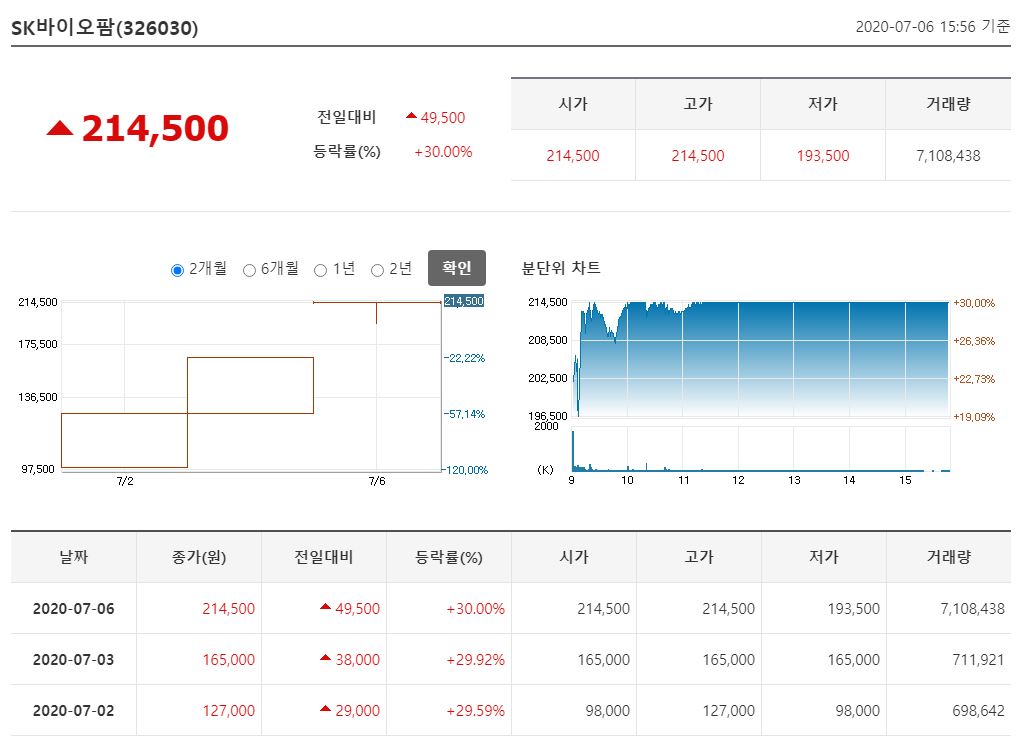The width and height of the screenshot is (1019, 750).
Task: Click the 날짜 column header
Action: tap(71, 557)
